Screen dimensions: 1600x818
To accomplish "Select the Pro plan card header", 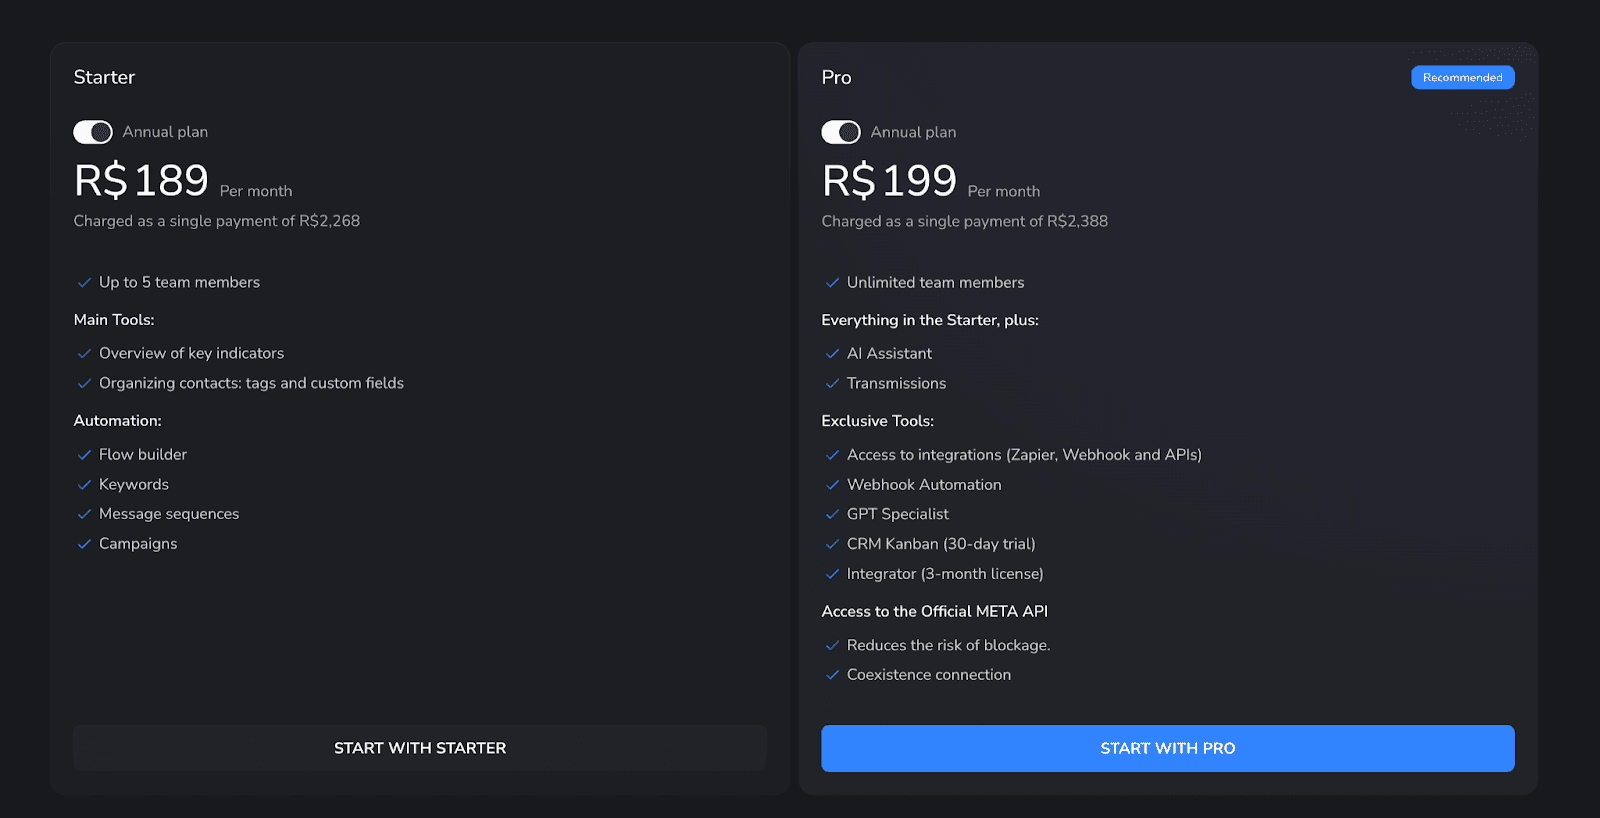I will (x=836, y=77).
